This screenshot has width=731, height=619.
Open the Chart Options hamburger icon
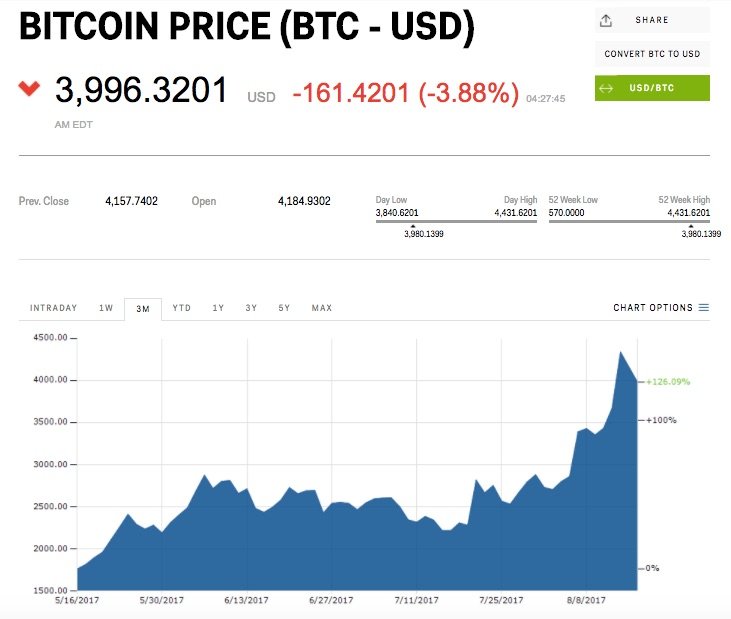(704, 308)
